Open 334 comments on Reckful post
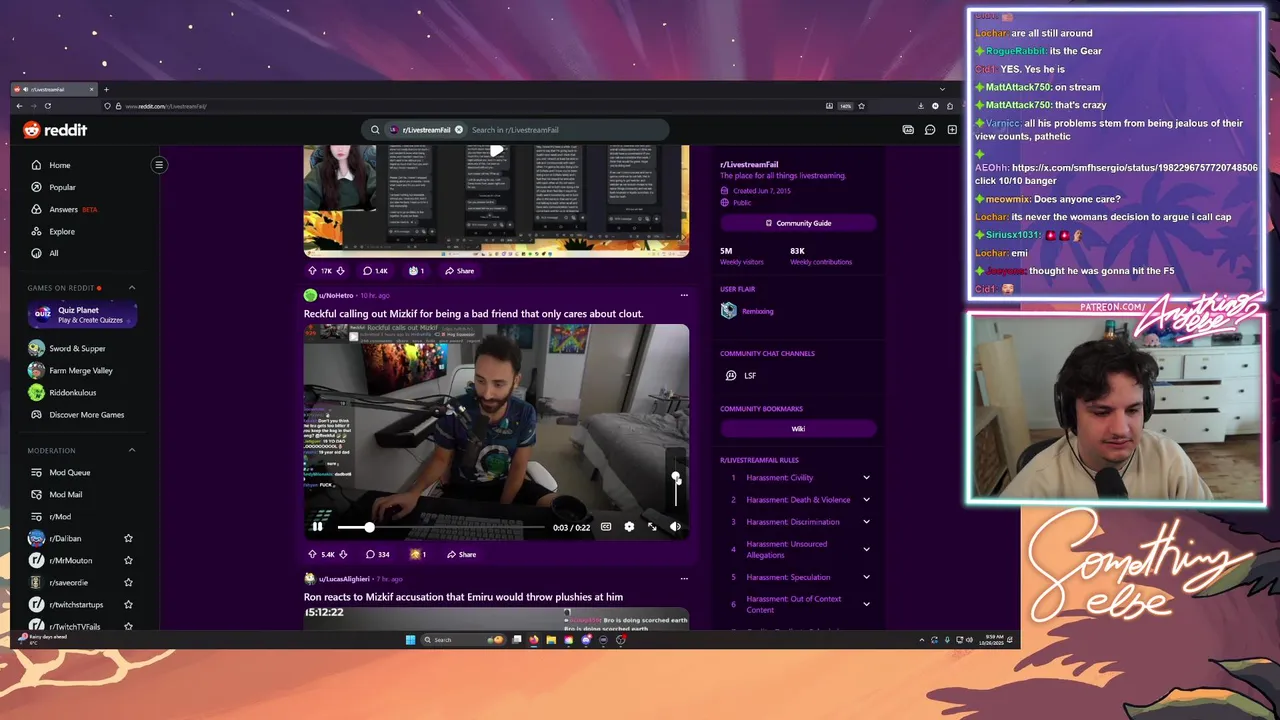 (377, 555)
